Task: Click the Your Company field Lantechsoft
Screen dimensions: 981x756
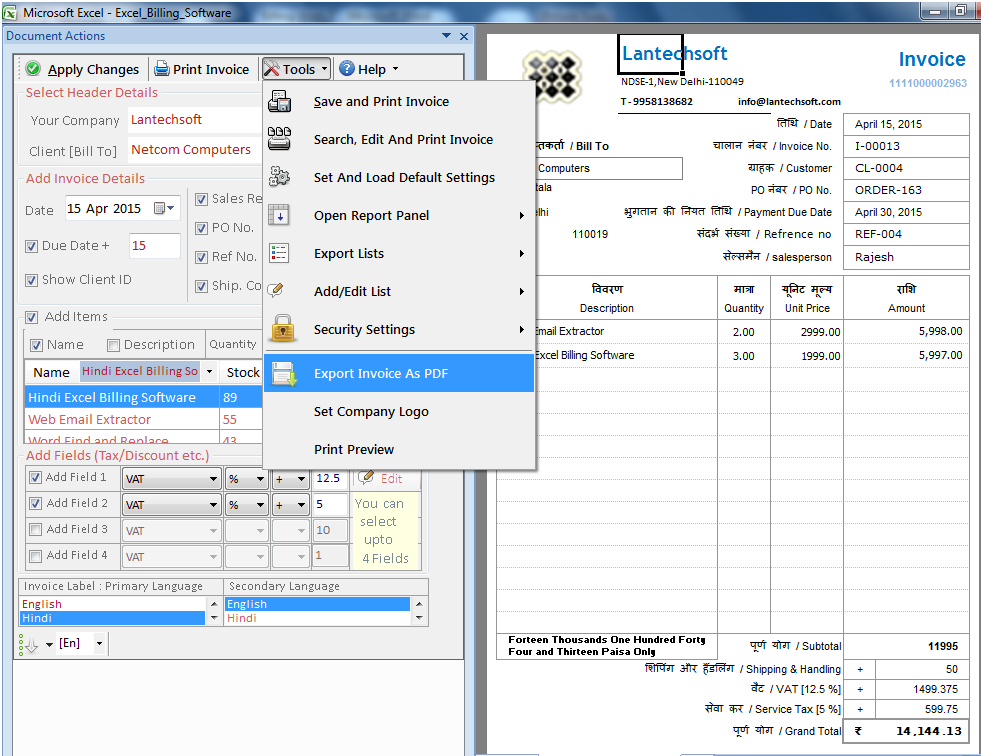Action: point(195,120)
